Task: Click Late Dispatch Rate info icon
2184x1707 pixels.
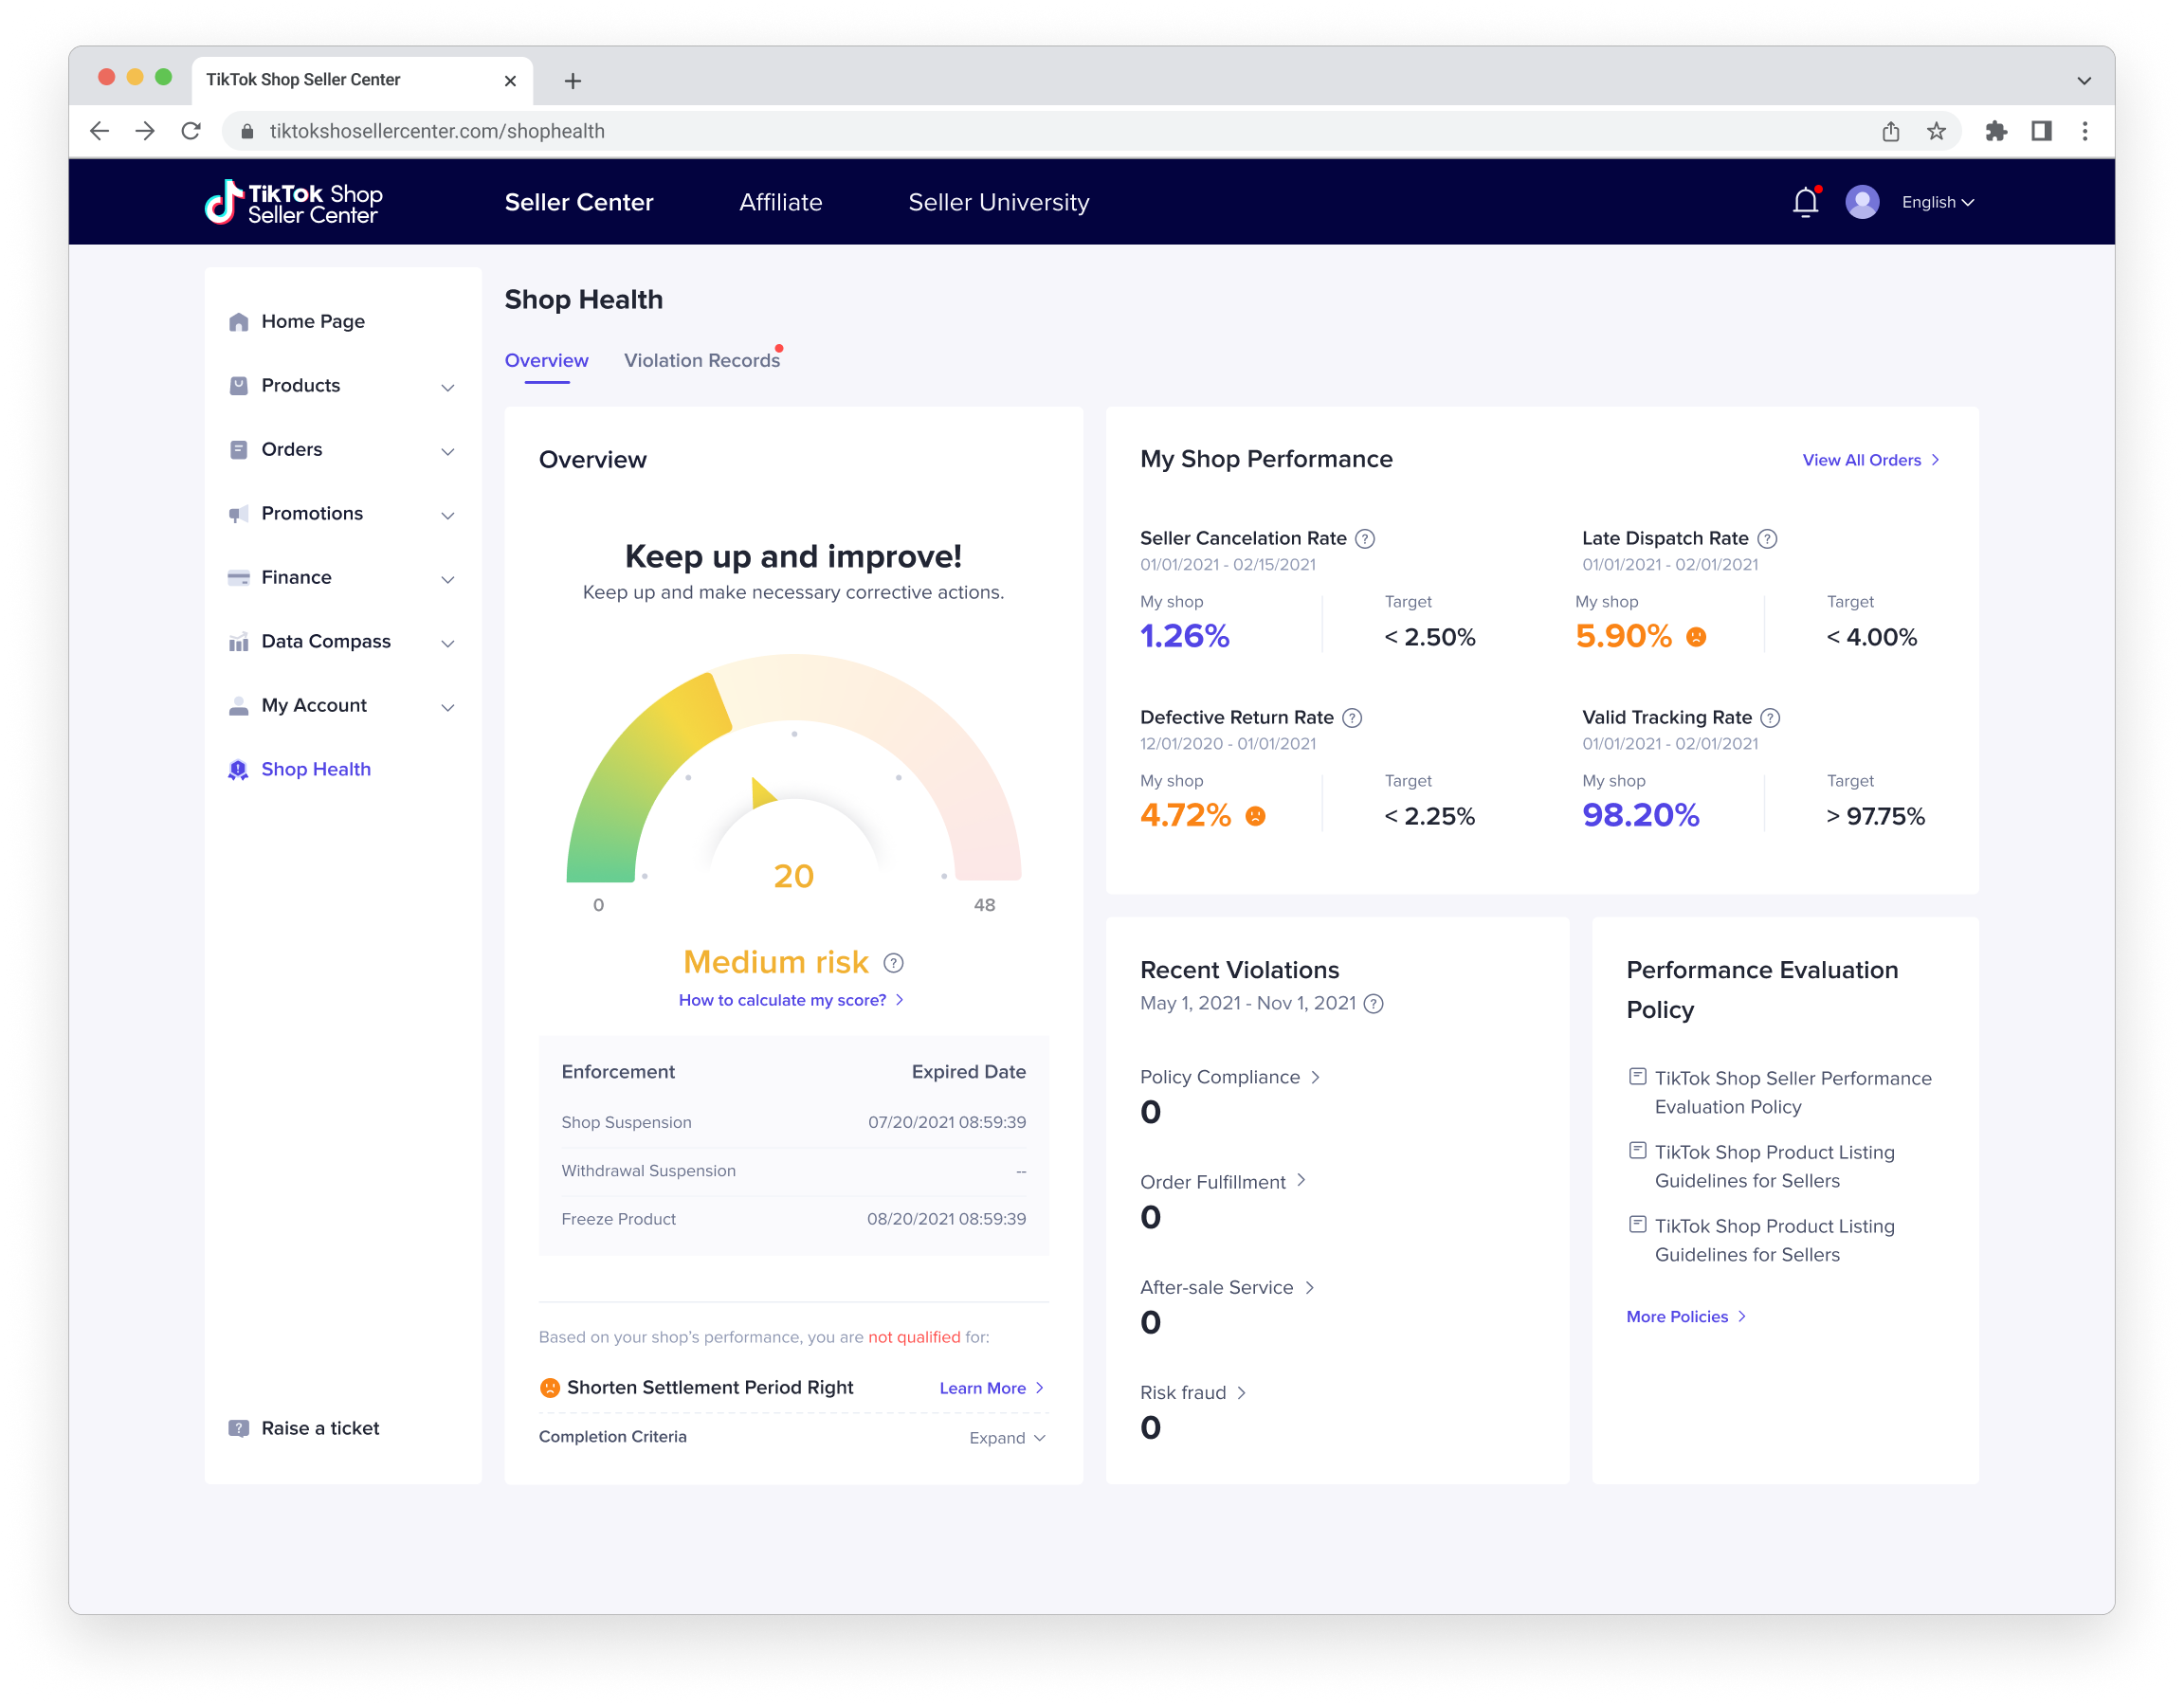Action: 1767,539
